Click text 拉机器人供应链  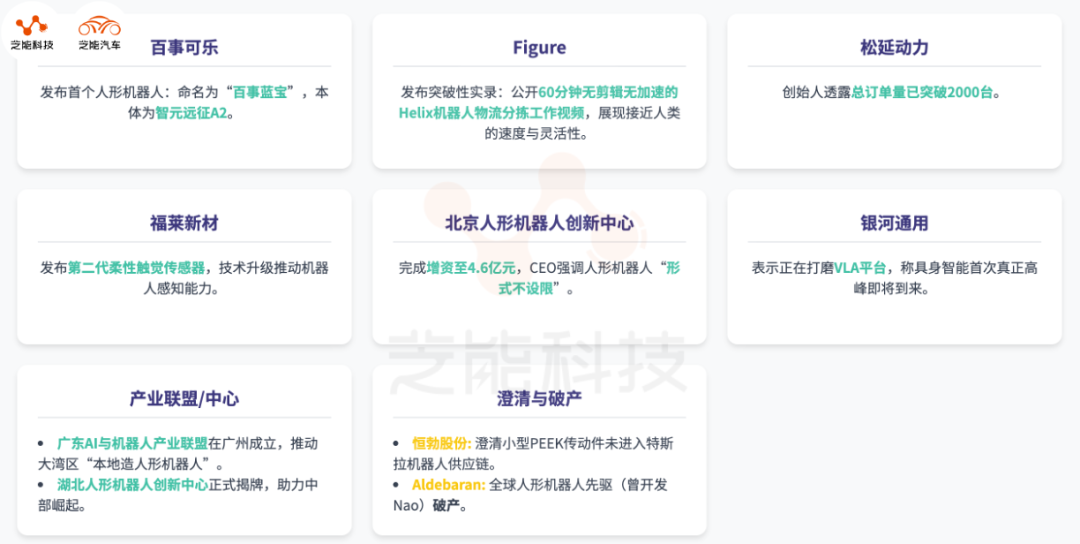click(x=441, y=463)
